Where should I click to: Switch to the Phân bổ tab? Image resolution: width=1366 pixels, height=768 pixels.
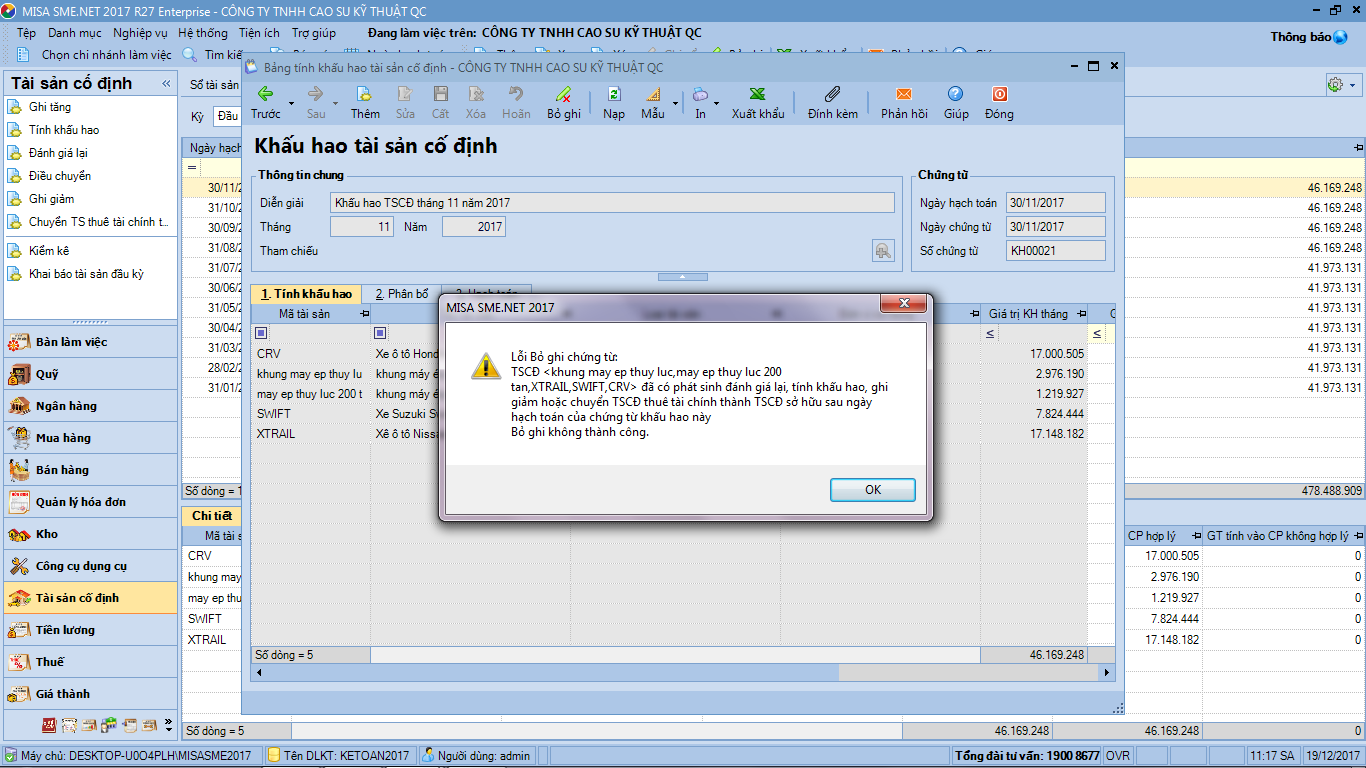pos(402,294)
